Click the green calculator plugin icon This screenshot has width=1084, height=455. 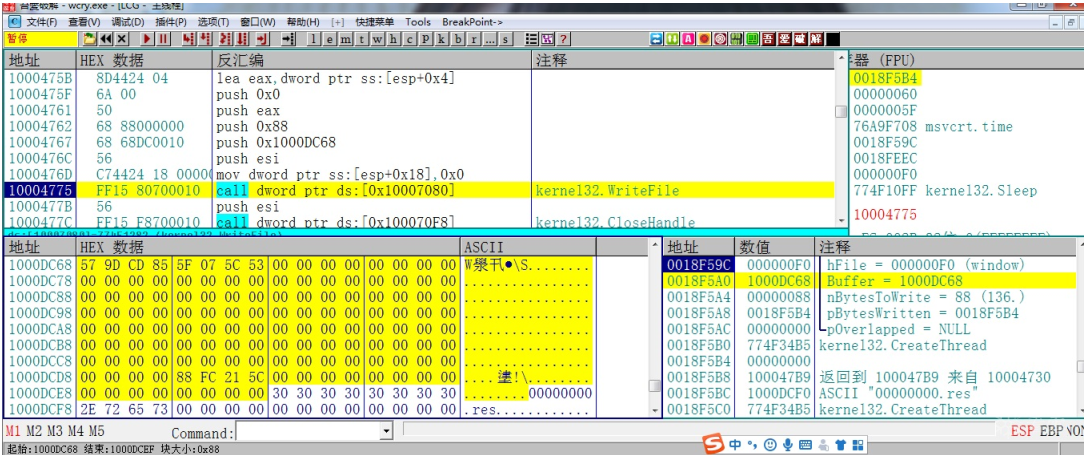[x=736, y=39]
